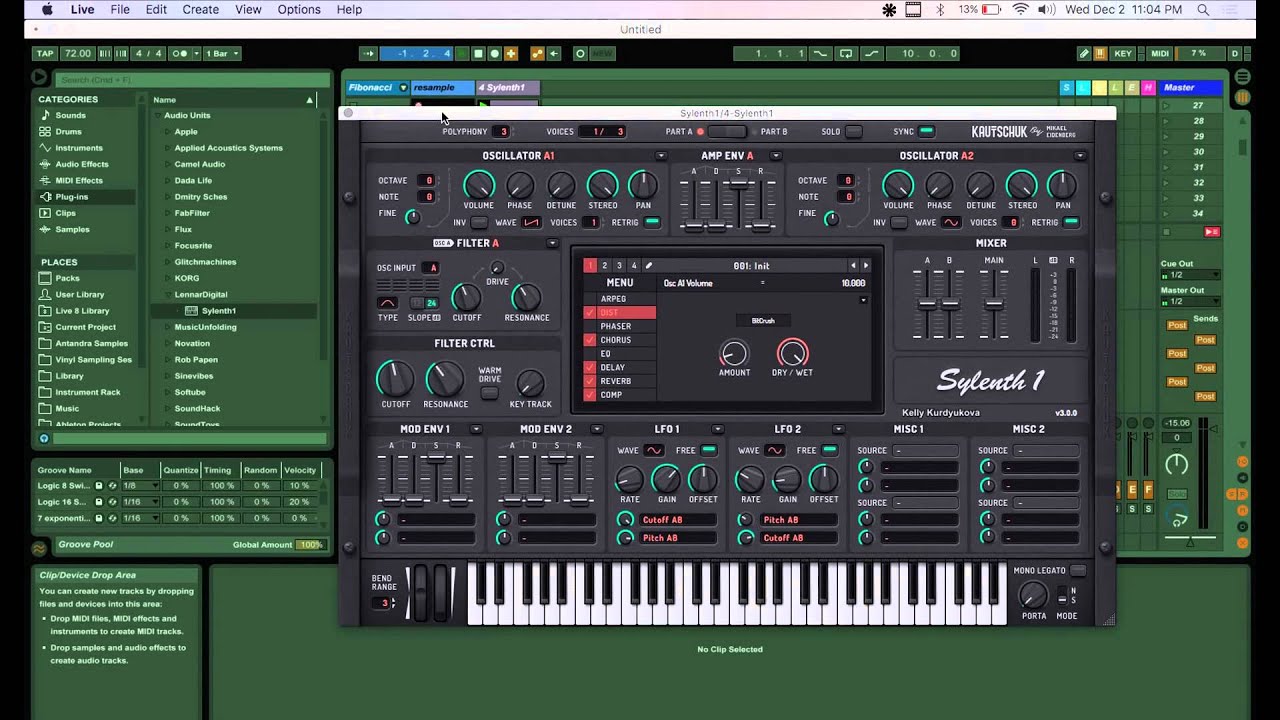Toggle the Oscillator A2 Inv switch
Viewport: 1280px width, 720px height.
click(899, 222)
